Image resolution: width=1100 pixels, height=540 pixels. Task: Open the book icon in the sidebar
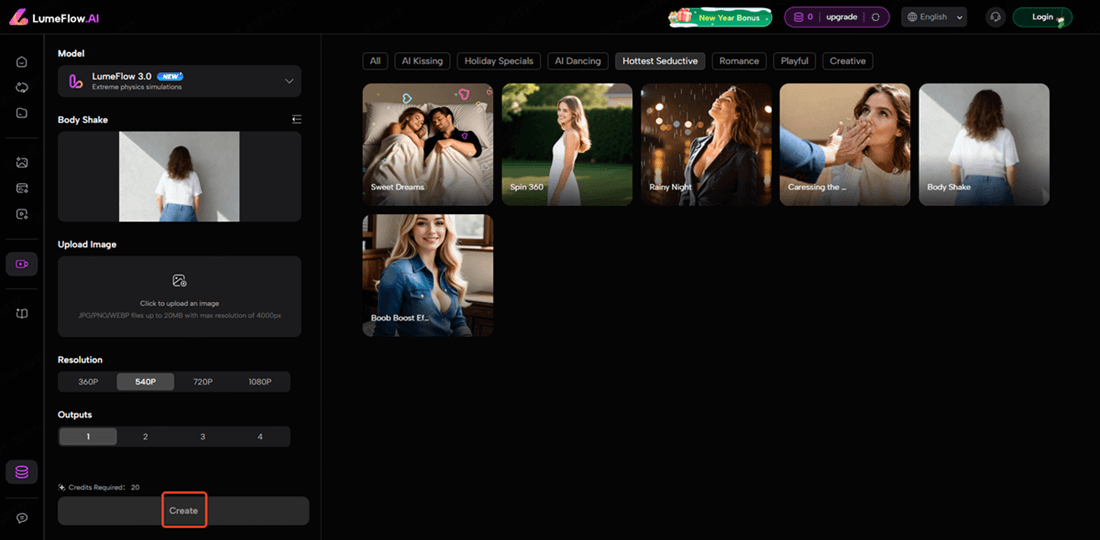[x=22, y=313]
